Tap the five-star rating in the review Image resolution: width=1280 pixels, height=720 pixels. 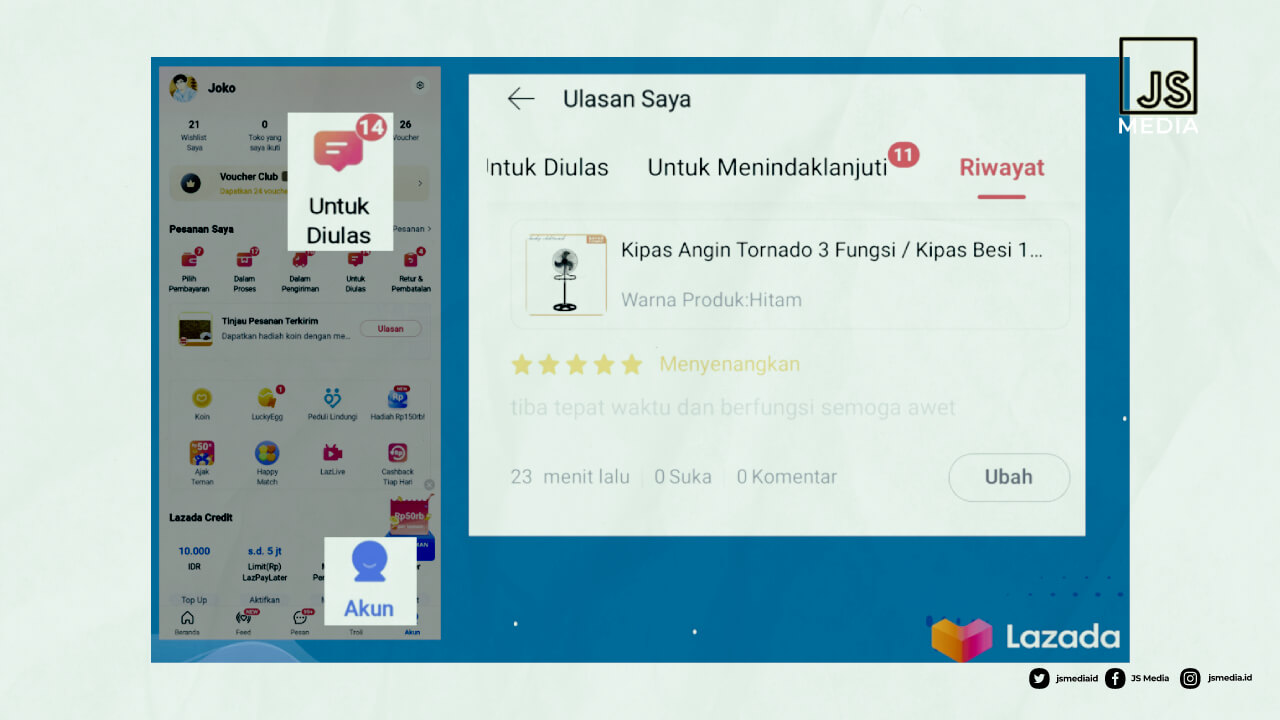576,365
